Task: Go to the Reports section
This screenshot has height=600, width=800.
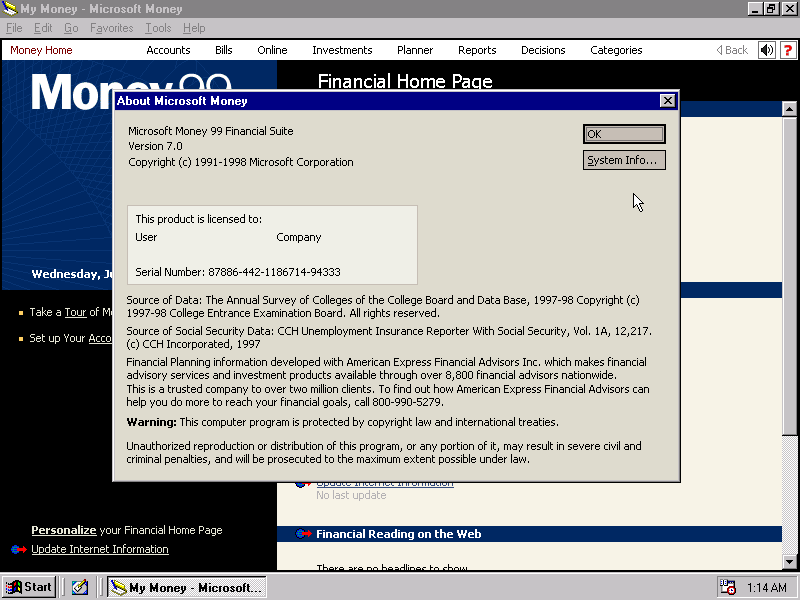Action: 477,50
